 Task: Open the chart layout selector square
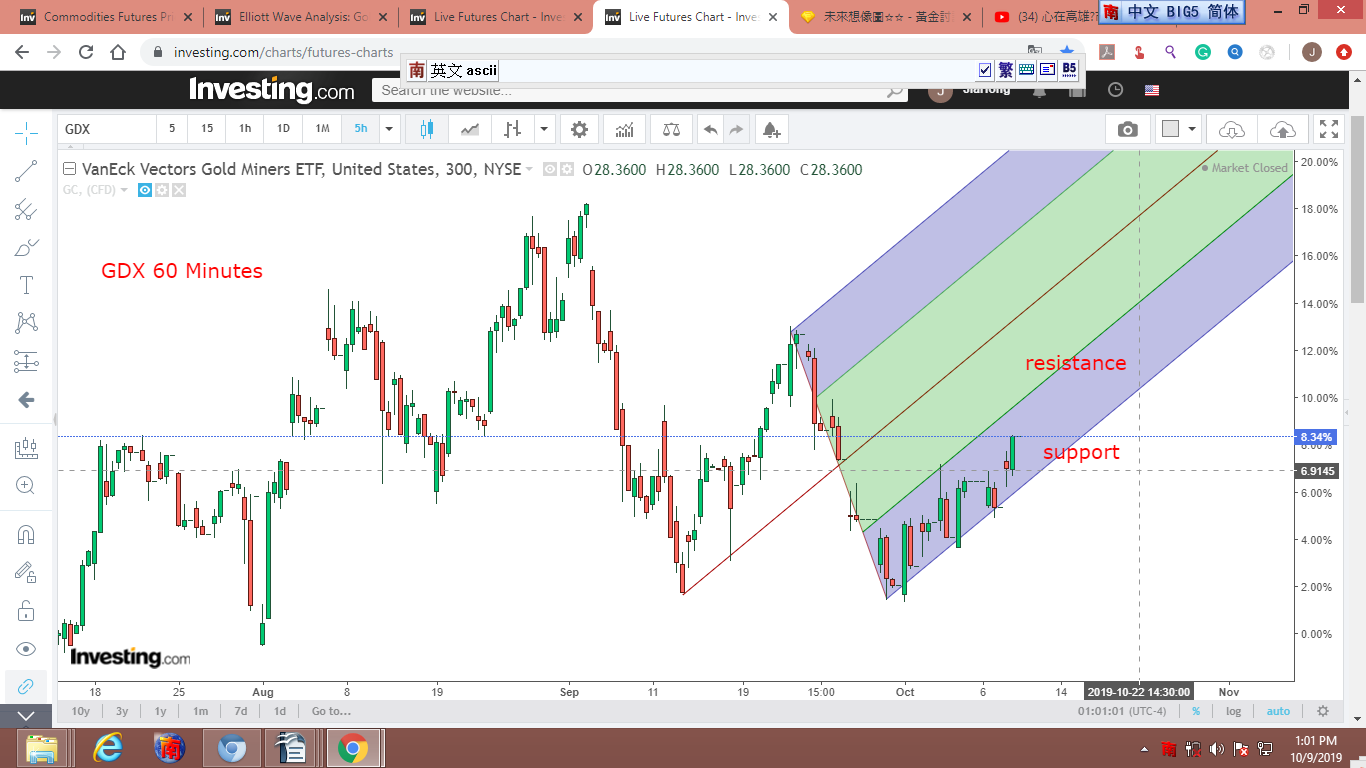pyautogui.click(x=1170, y=129)
